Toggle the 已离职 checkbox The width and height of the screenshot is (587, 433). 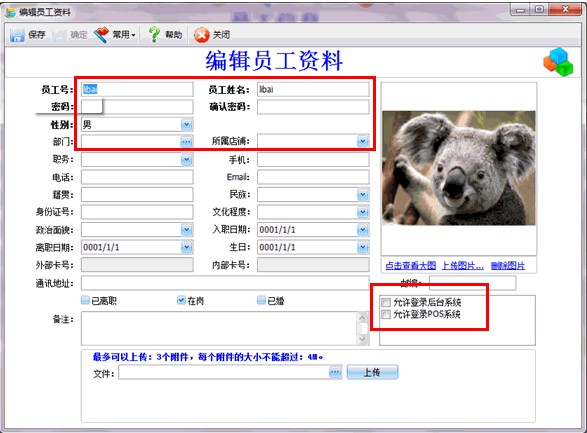tap(85, 300)
